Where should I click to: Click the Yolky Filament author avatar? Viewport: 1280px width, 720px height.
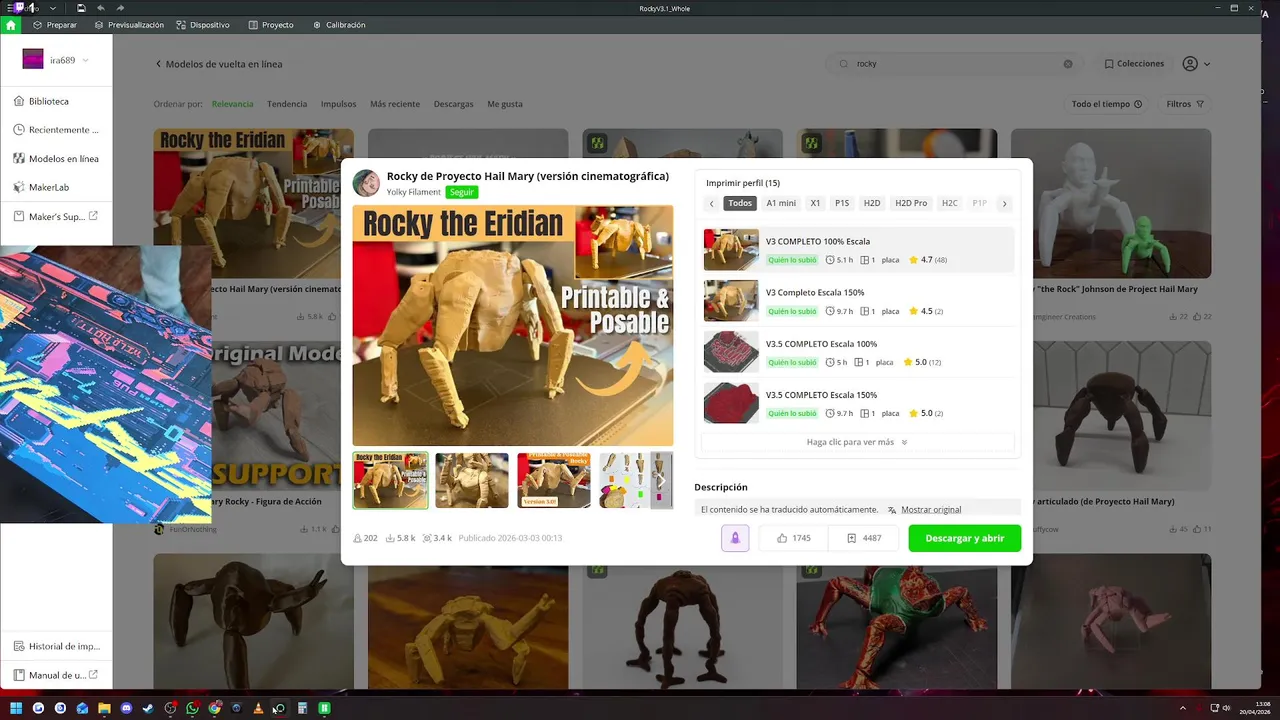(x=366, y=183)
